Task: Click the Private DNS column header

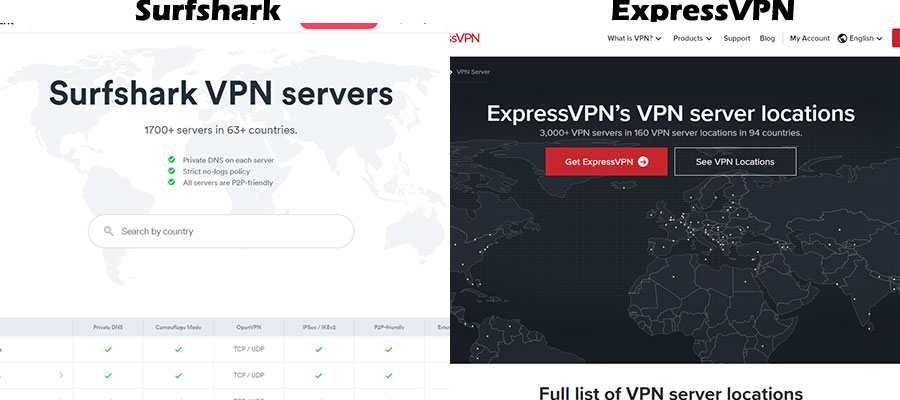Action: [x=108, y=327]
